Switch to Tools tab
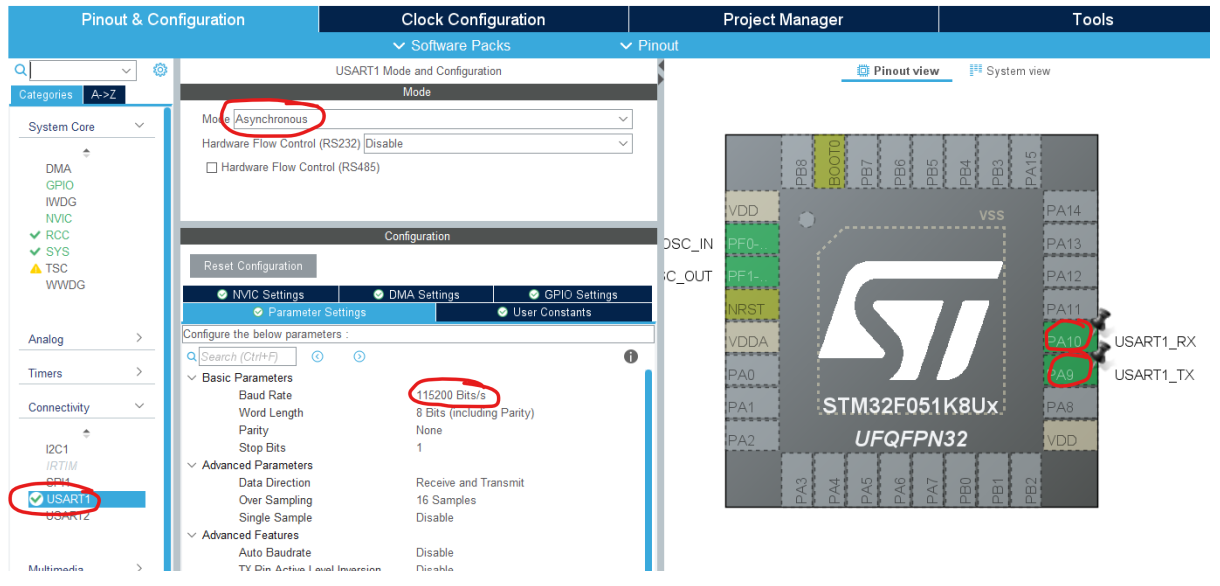This screenshot has width=1220, height=586. click(x=1093, y=19)
